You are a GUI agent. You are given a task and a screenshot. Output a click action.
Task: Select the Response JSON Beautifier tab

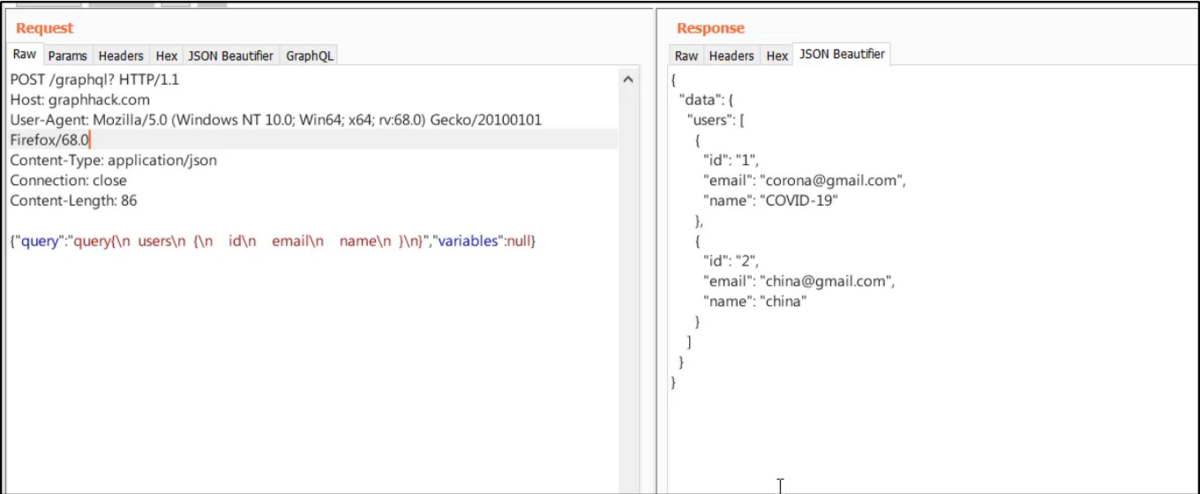[841, 55]
